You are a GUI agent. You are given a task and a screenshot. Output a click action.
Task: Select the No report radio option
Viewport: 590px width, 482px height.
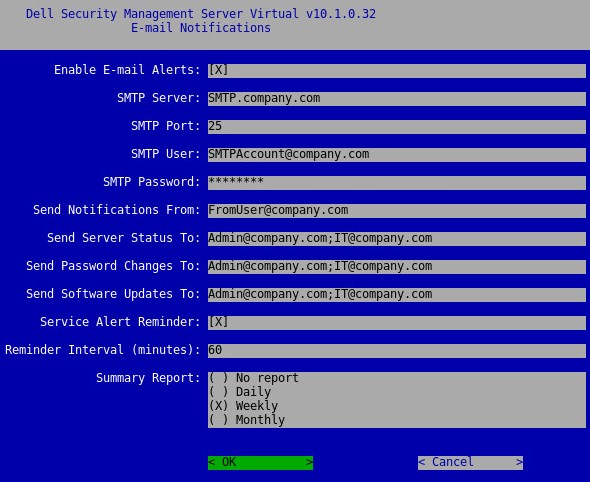point(254,378)
